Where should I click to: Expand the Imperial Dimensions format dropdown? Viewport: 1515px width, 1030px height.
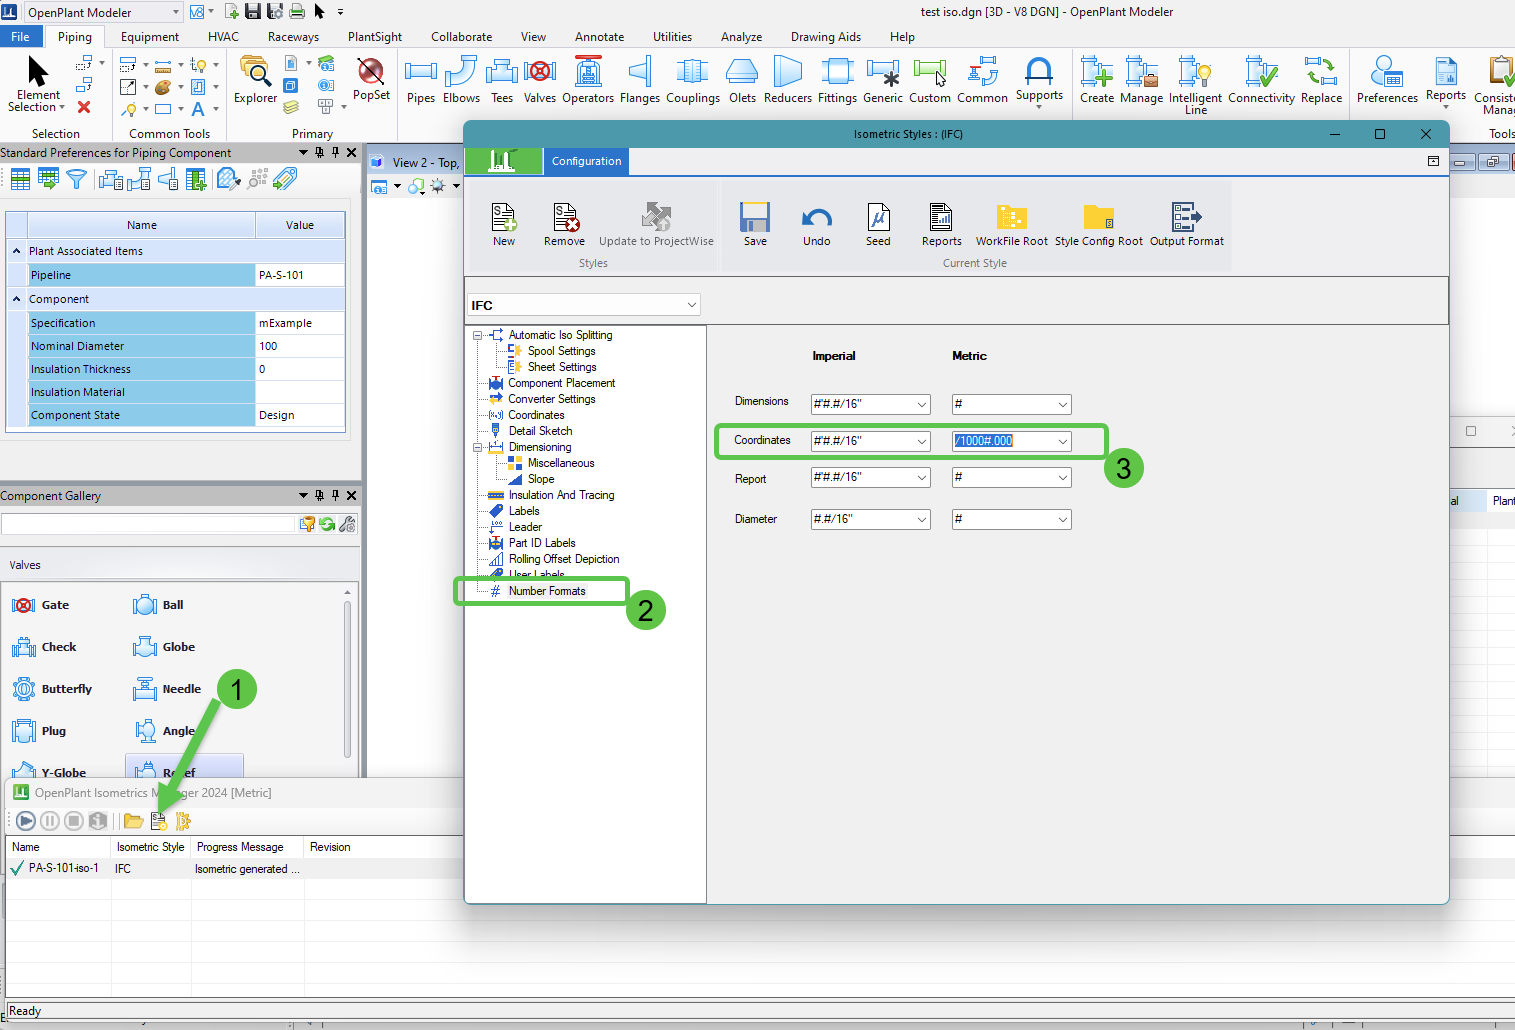pos(921,404)
